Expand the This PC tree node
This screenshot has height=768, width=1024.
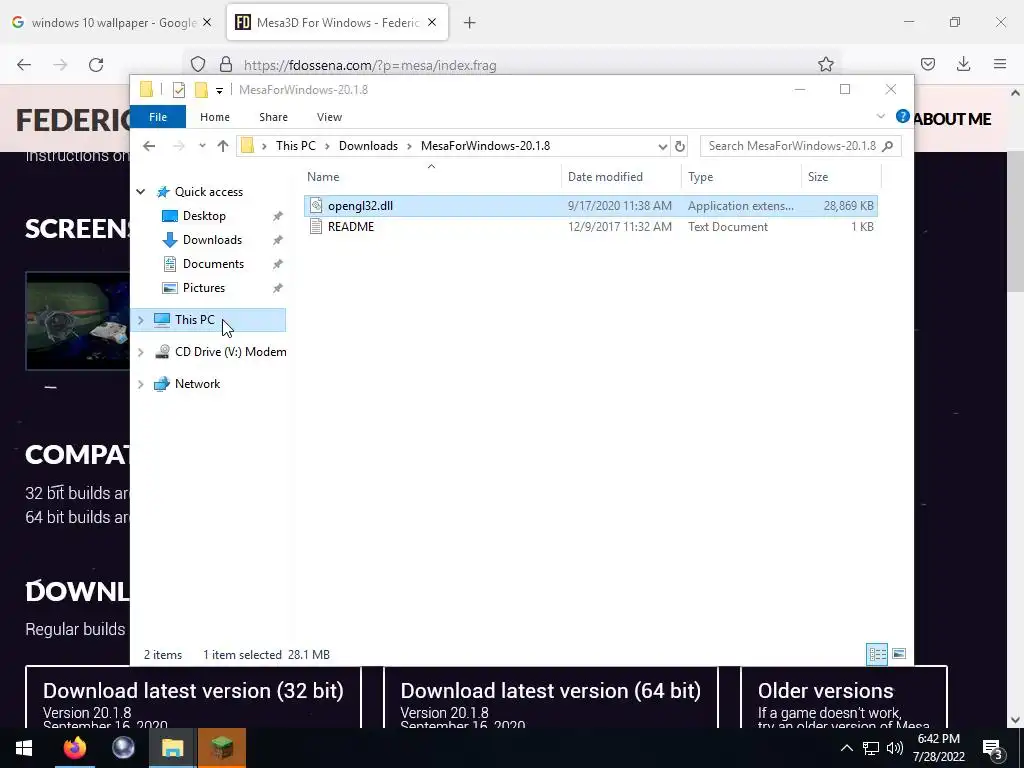click(140, 320)
